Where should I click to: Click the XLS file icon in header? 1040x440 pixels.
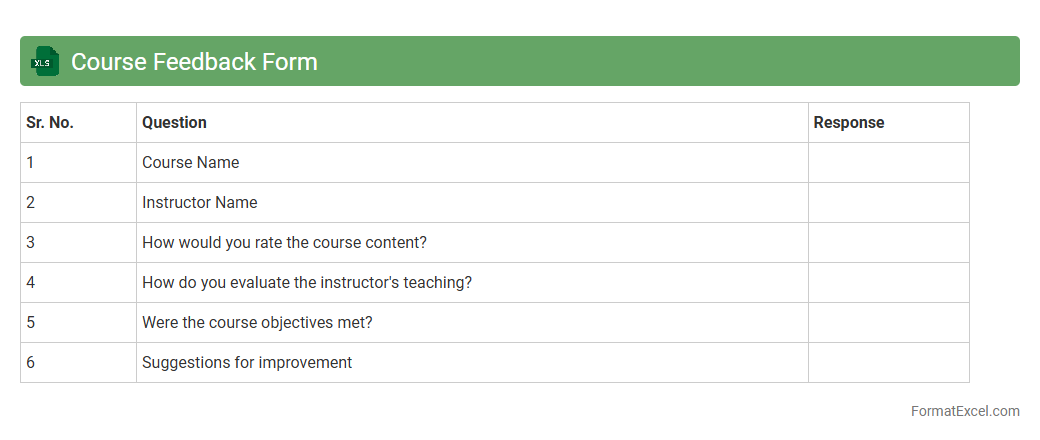click(46, 62)
